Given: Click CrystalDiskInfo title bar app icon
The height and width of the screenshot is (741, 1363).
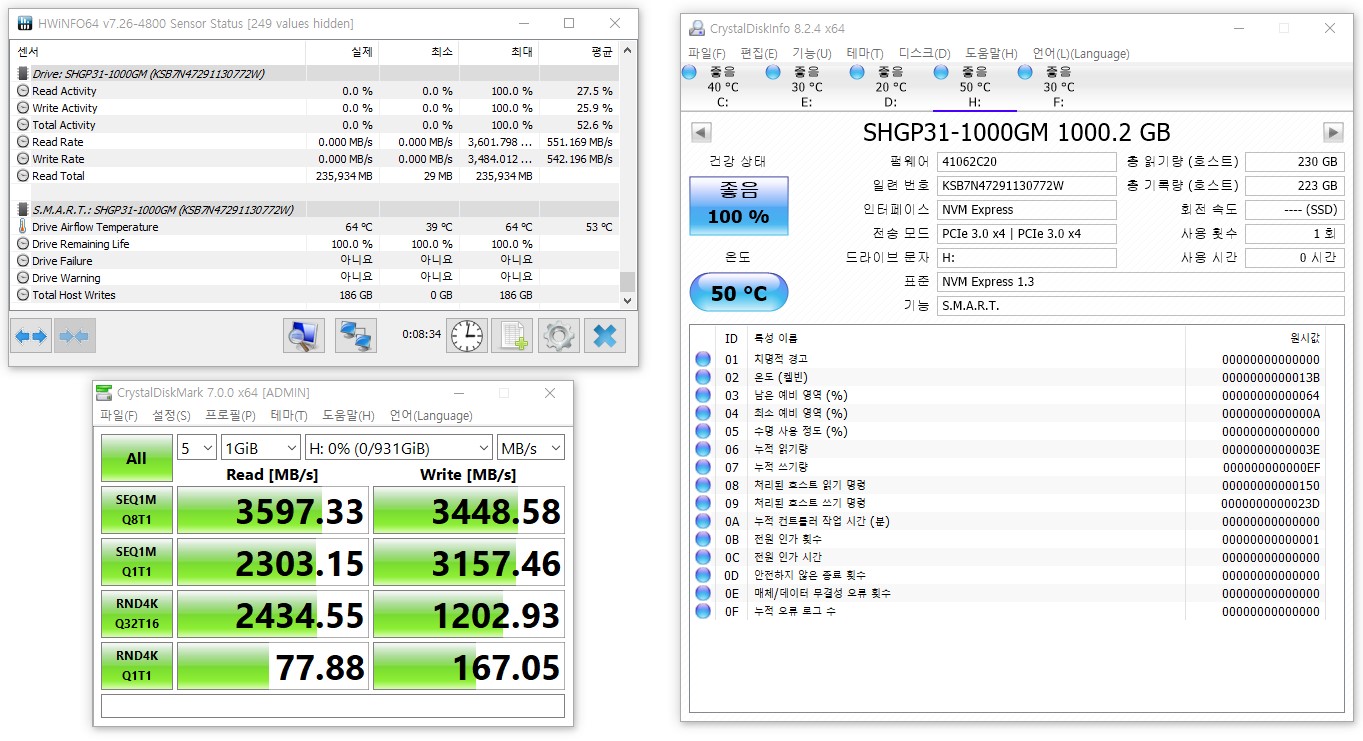Looking at the screenshot, I should (697, 28).
